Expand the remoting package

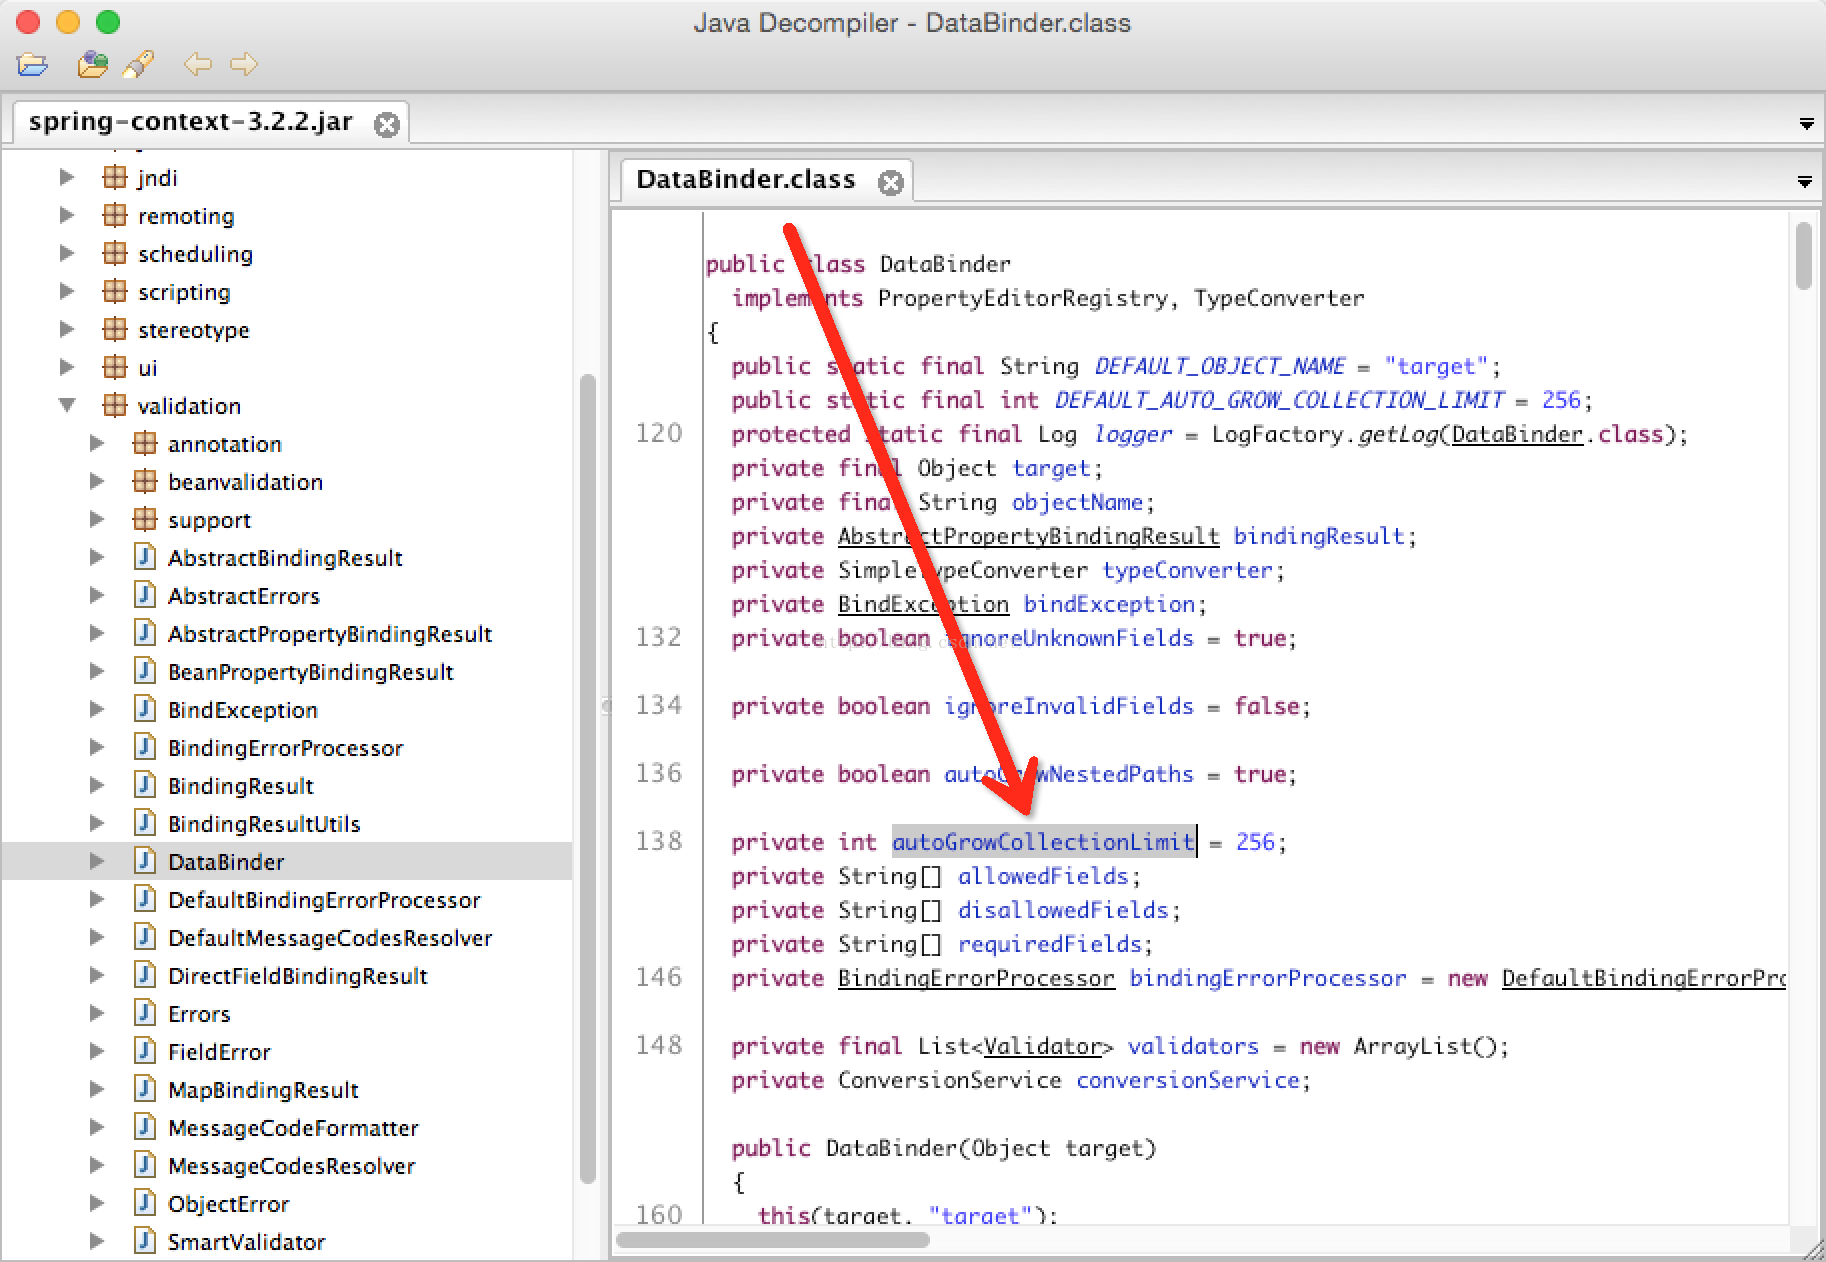point(67,215)
